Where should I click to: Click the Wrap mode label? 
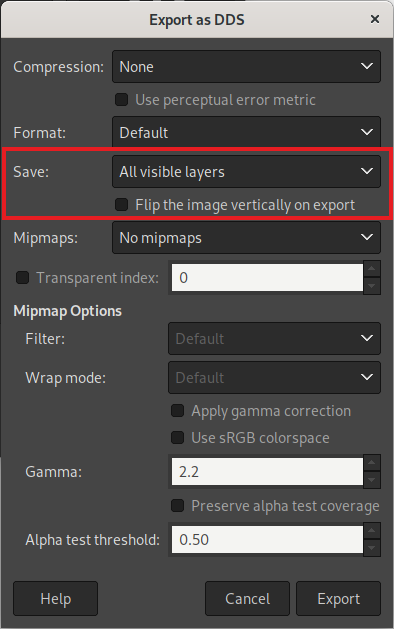pos(66,378)
